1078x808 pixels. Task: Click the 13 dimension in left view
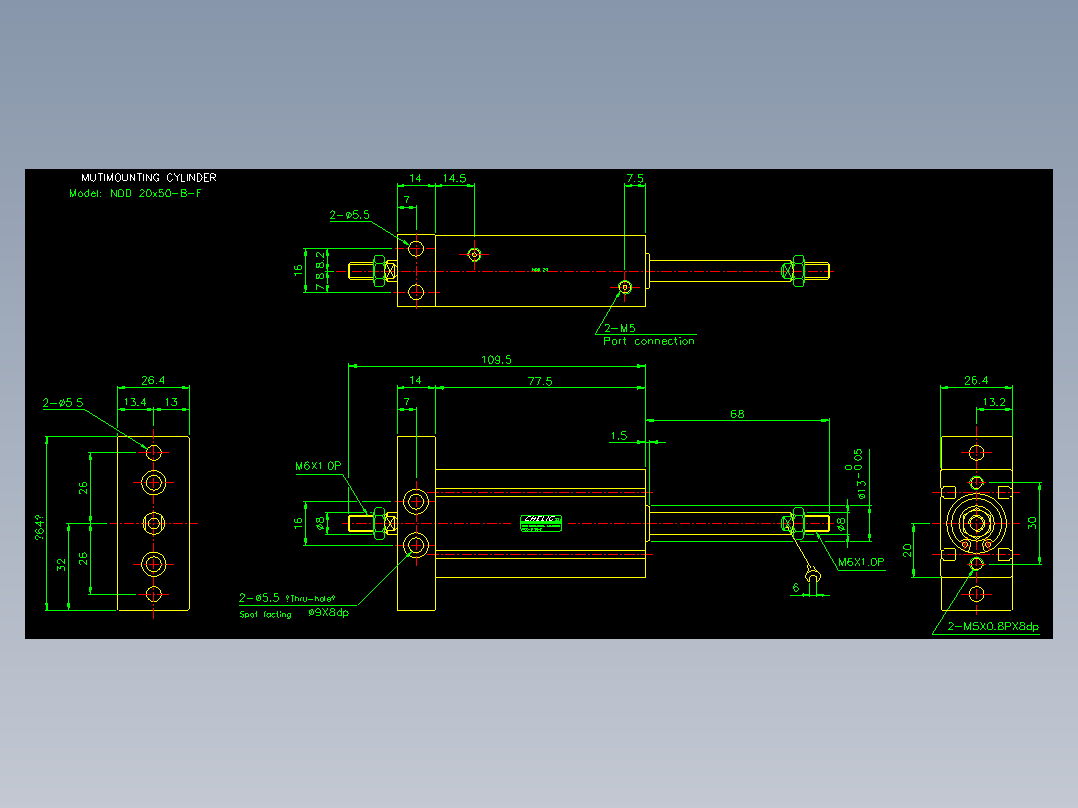click(x=171, y=402)
